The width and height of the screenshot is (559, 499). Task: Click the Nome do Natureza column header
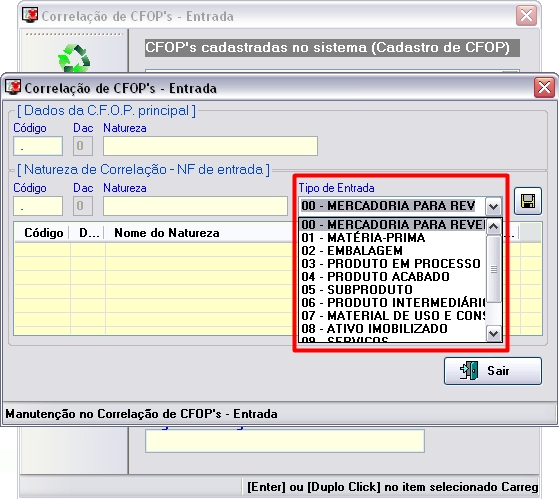166,233
